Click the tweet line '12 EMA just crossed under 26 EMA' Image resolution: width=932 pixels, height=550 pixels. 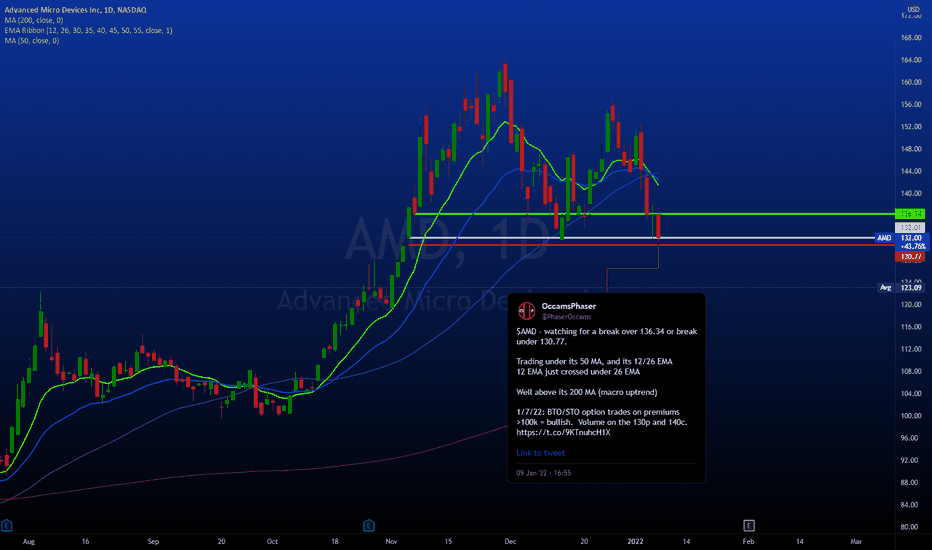578,372
